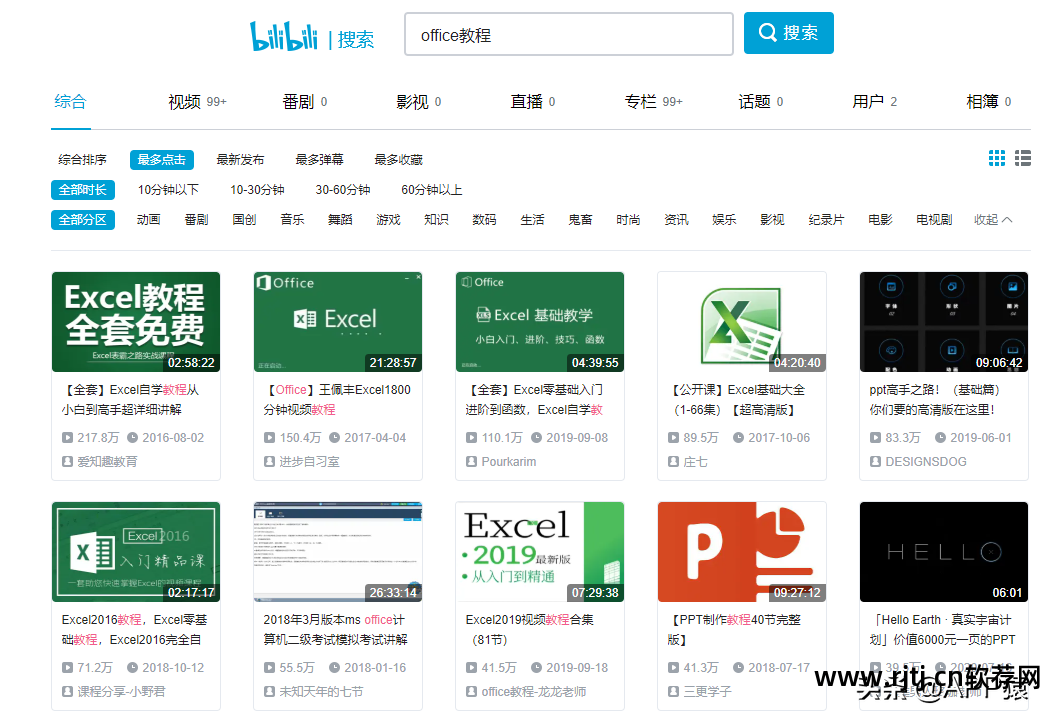This screenshot has width=1050, height=723.
Task: Sort results by 最多弹幕
Action: 319,159
